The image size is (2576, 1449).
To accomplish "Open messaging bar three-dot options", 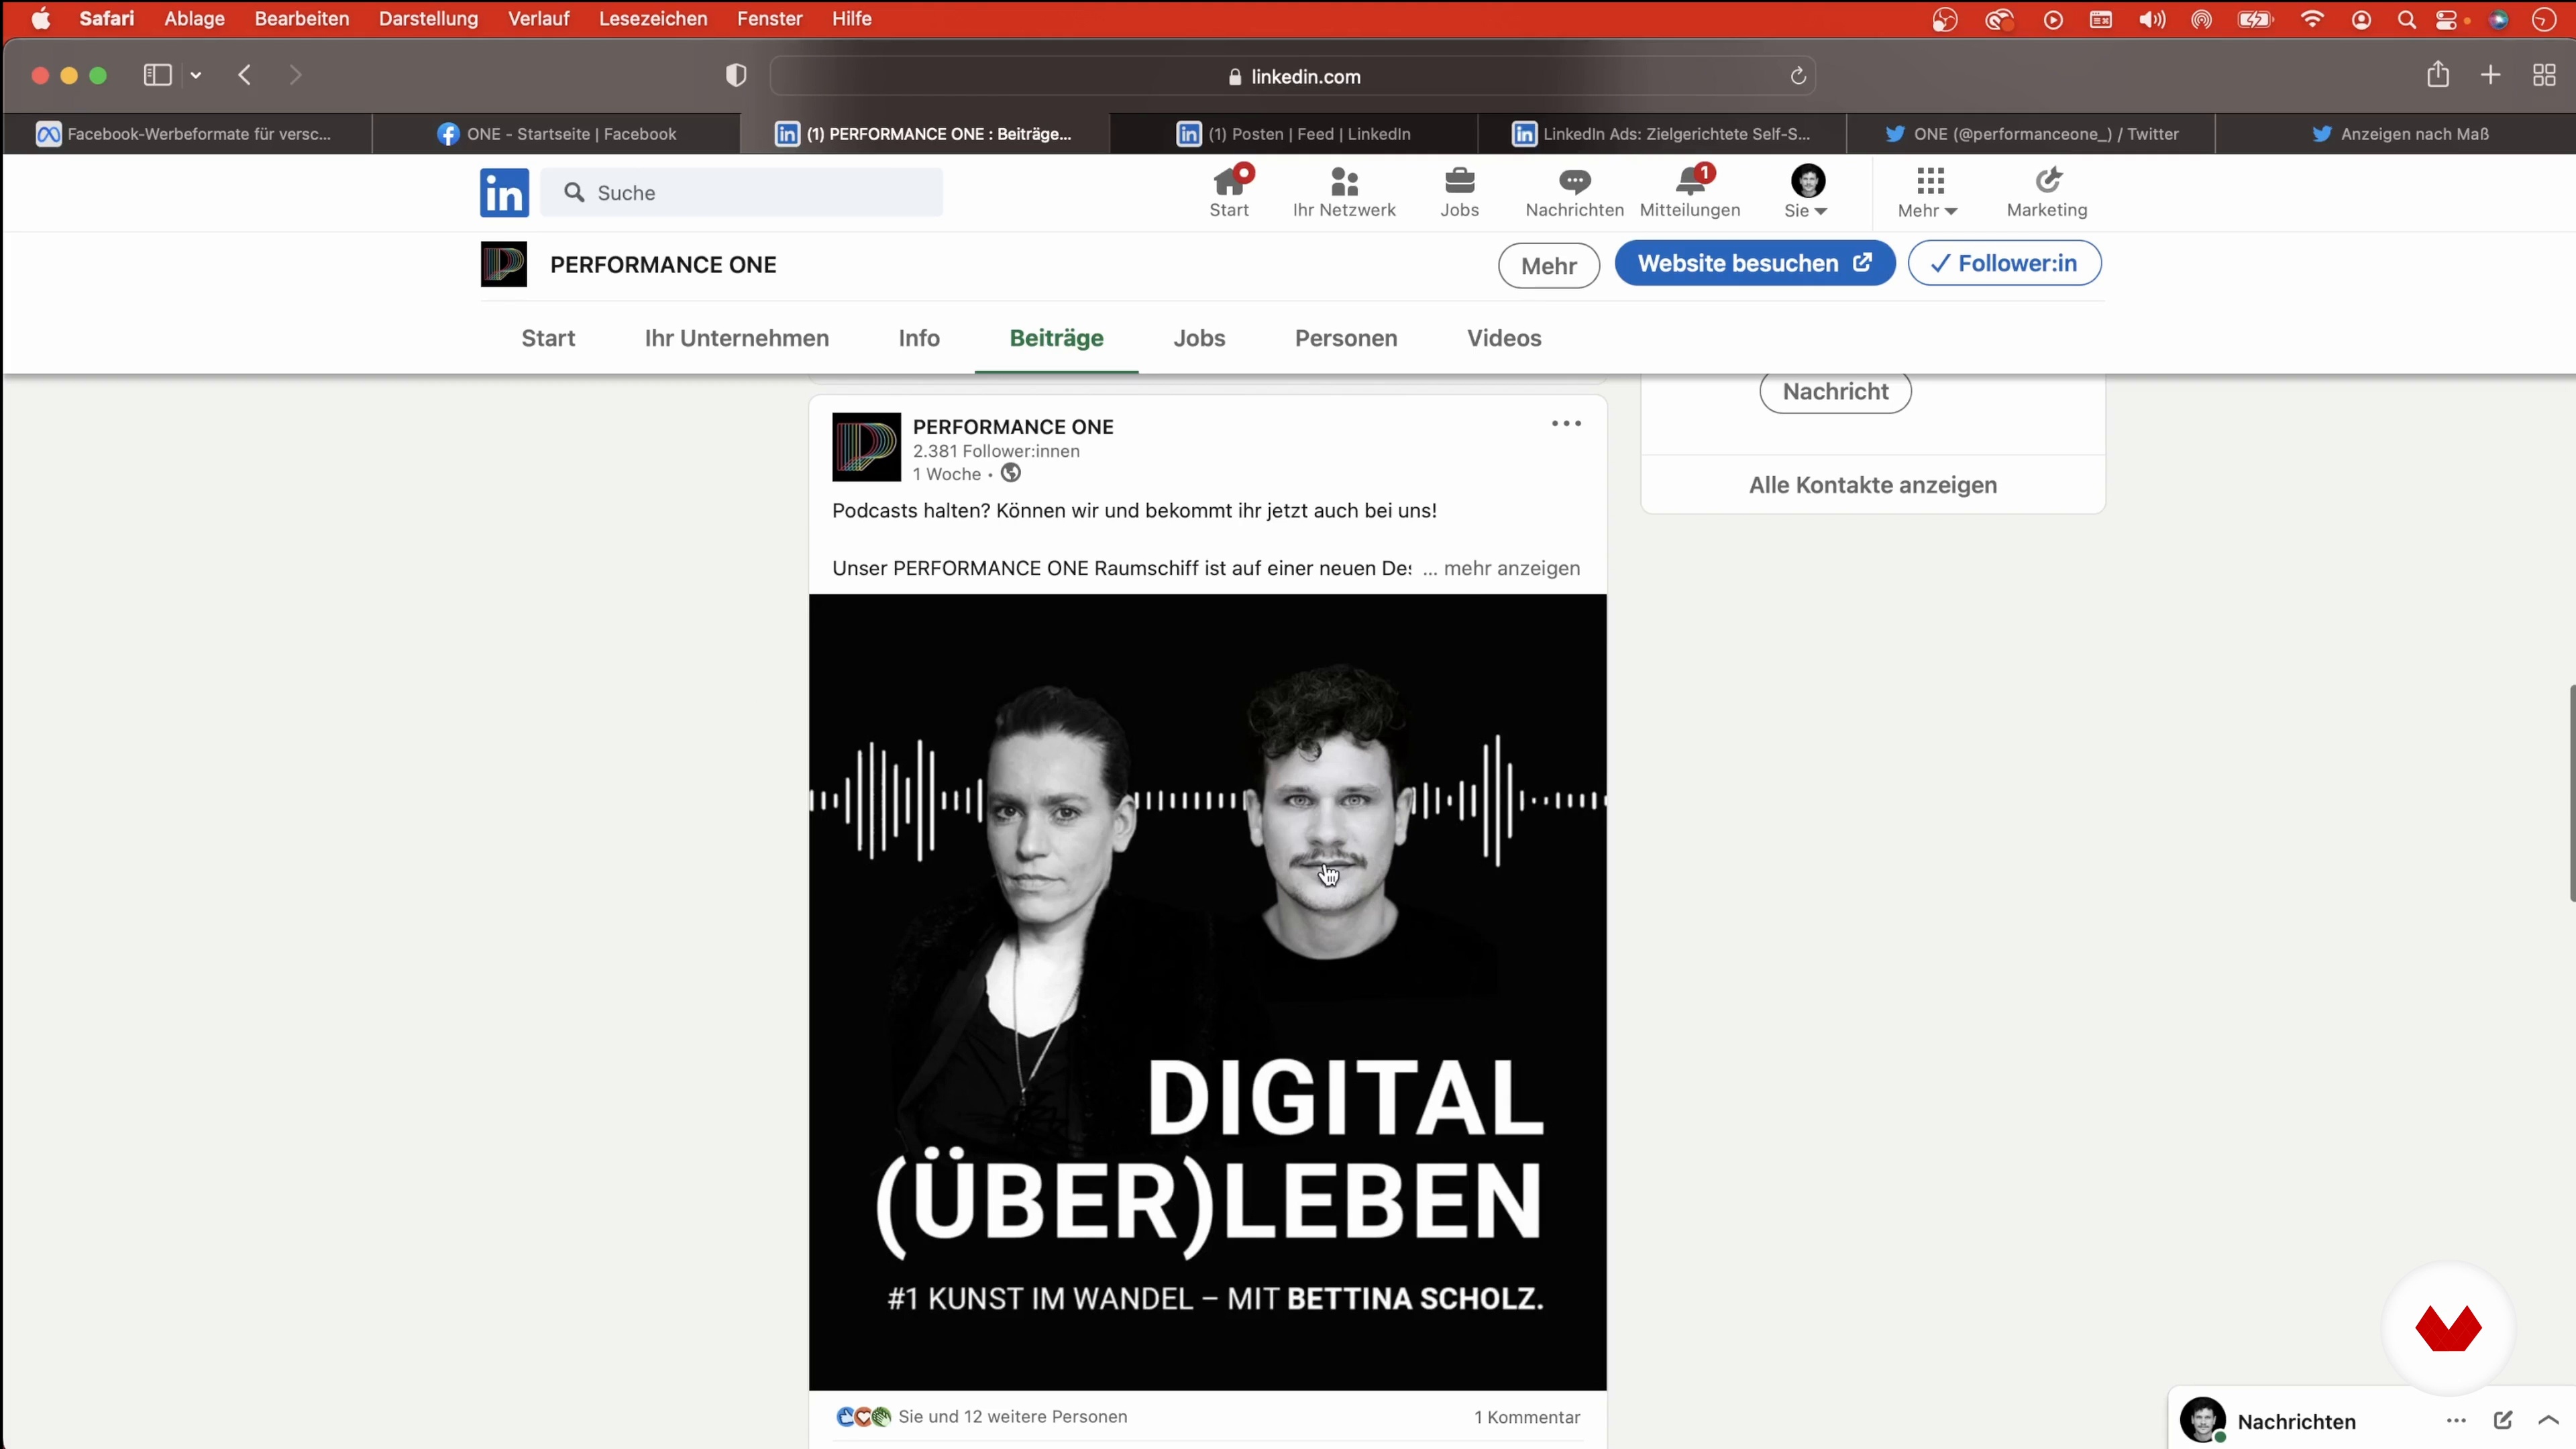I will tap(2456, 1420).
